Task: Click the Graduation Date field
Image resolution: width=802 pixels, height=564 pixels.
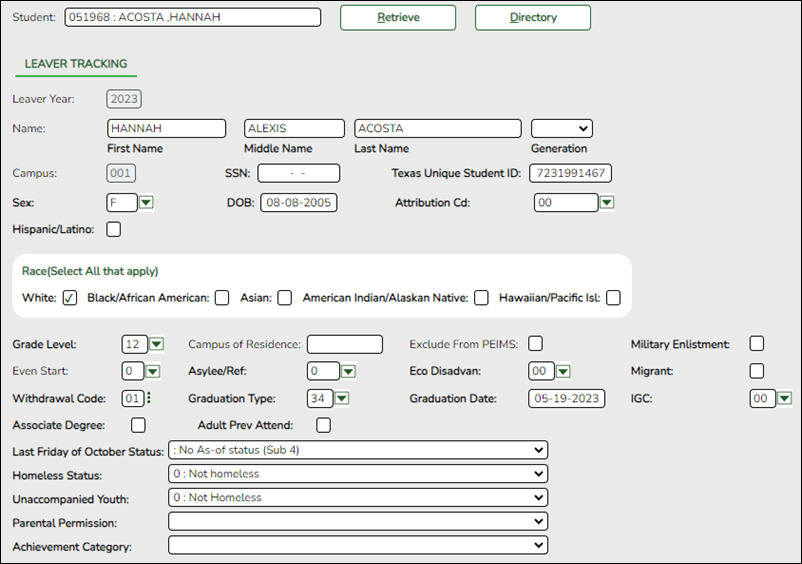Action: point(567,398)
